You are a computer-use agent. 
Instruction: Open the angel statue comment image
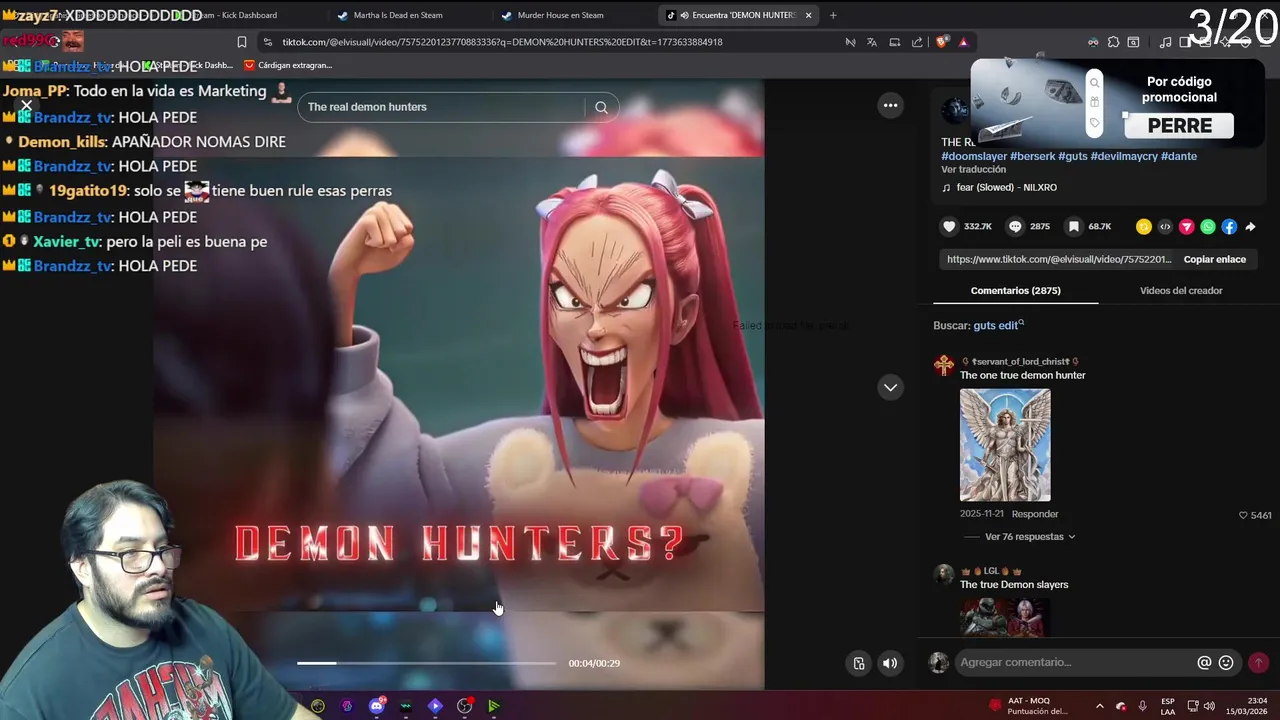click(x=1005, y=445)
